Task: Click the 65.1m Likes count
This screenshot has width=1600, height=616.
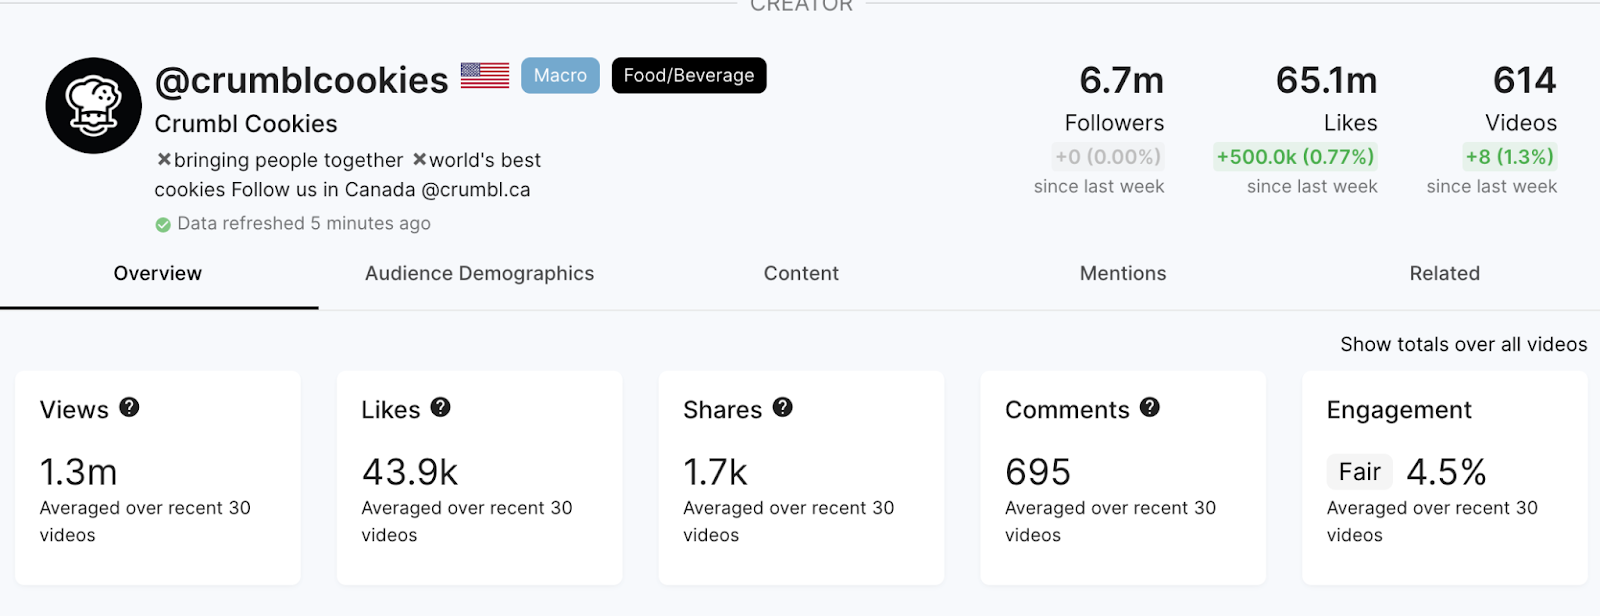Action: coord(1326,80)
